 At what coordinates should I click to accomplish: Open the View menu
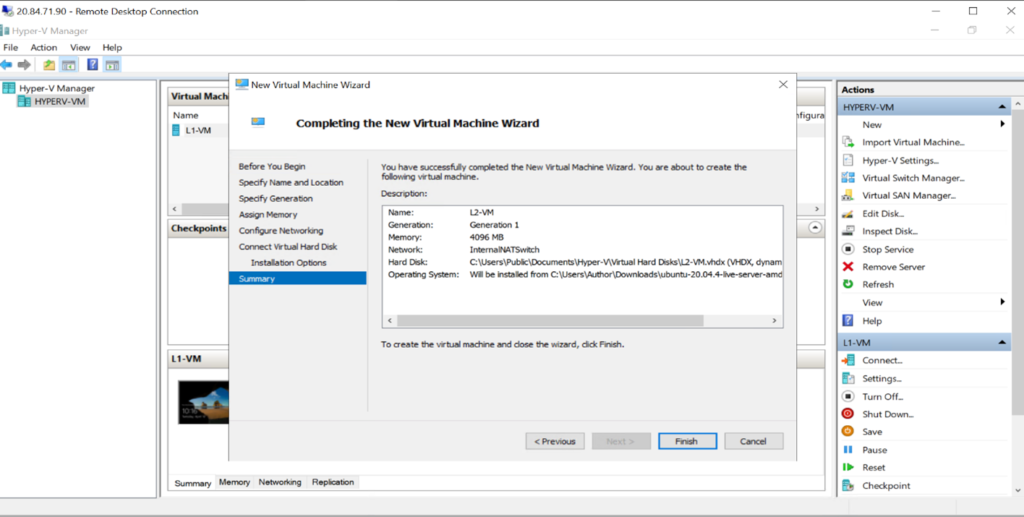(x=80, y=48)
